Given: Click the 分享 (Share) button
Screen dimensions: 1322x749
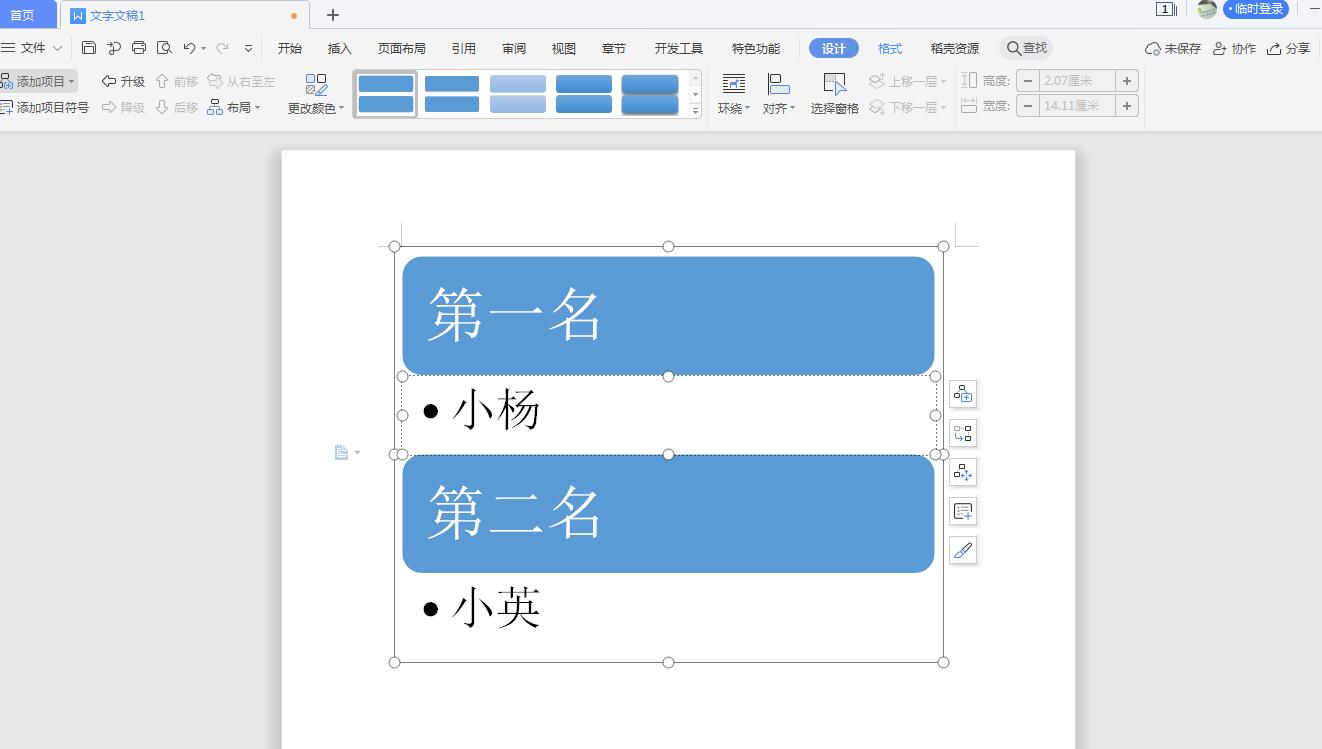Looking at the screenshot, I should click(x=1297, y=47).
